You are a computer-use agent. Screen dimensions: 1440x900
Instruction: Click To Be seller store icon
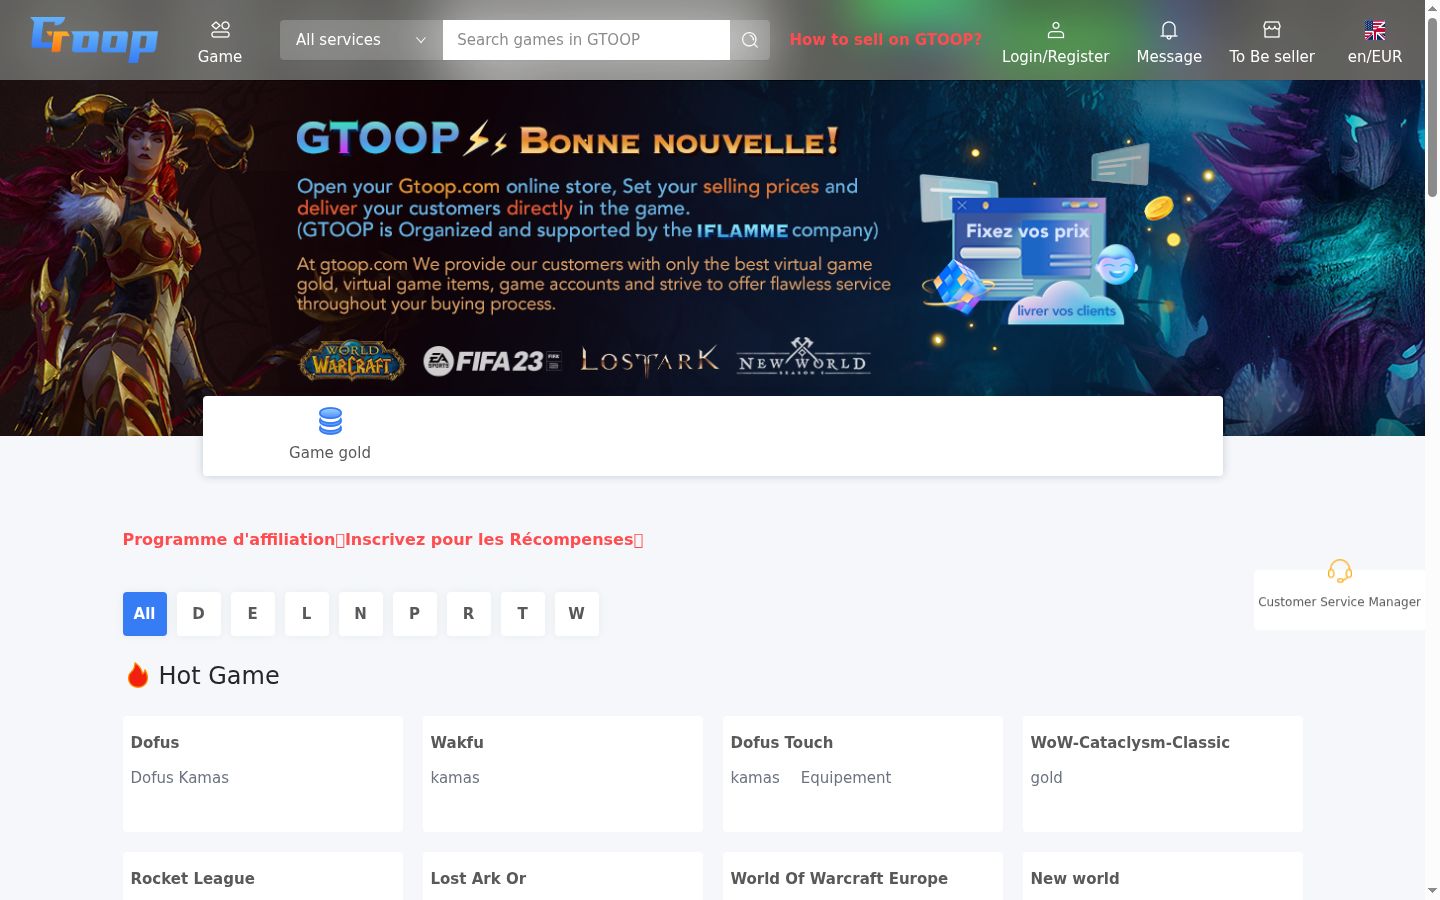click(1272, 30)
